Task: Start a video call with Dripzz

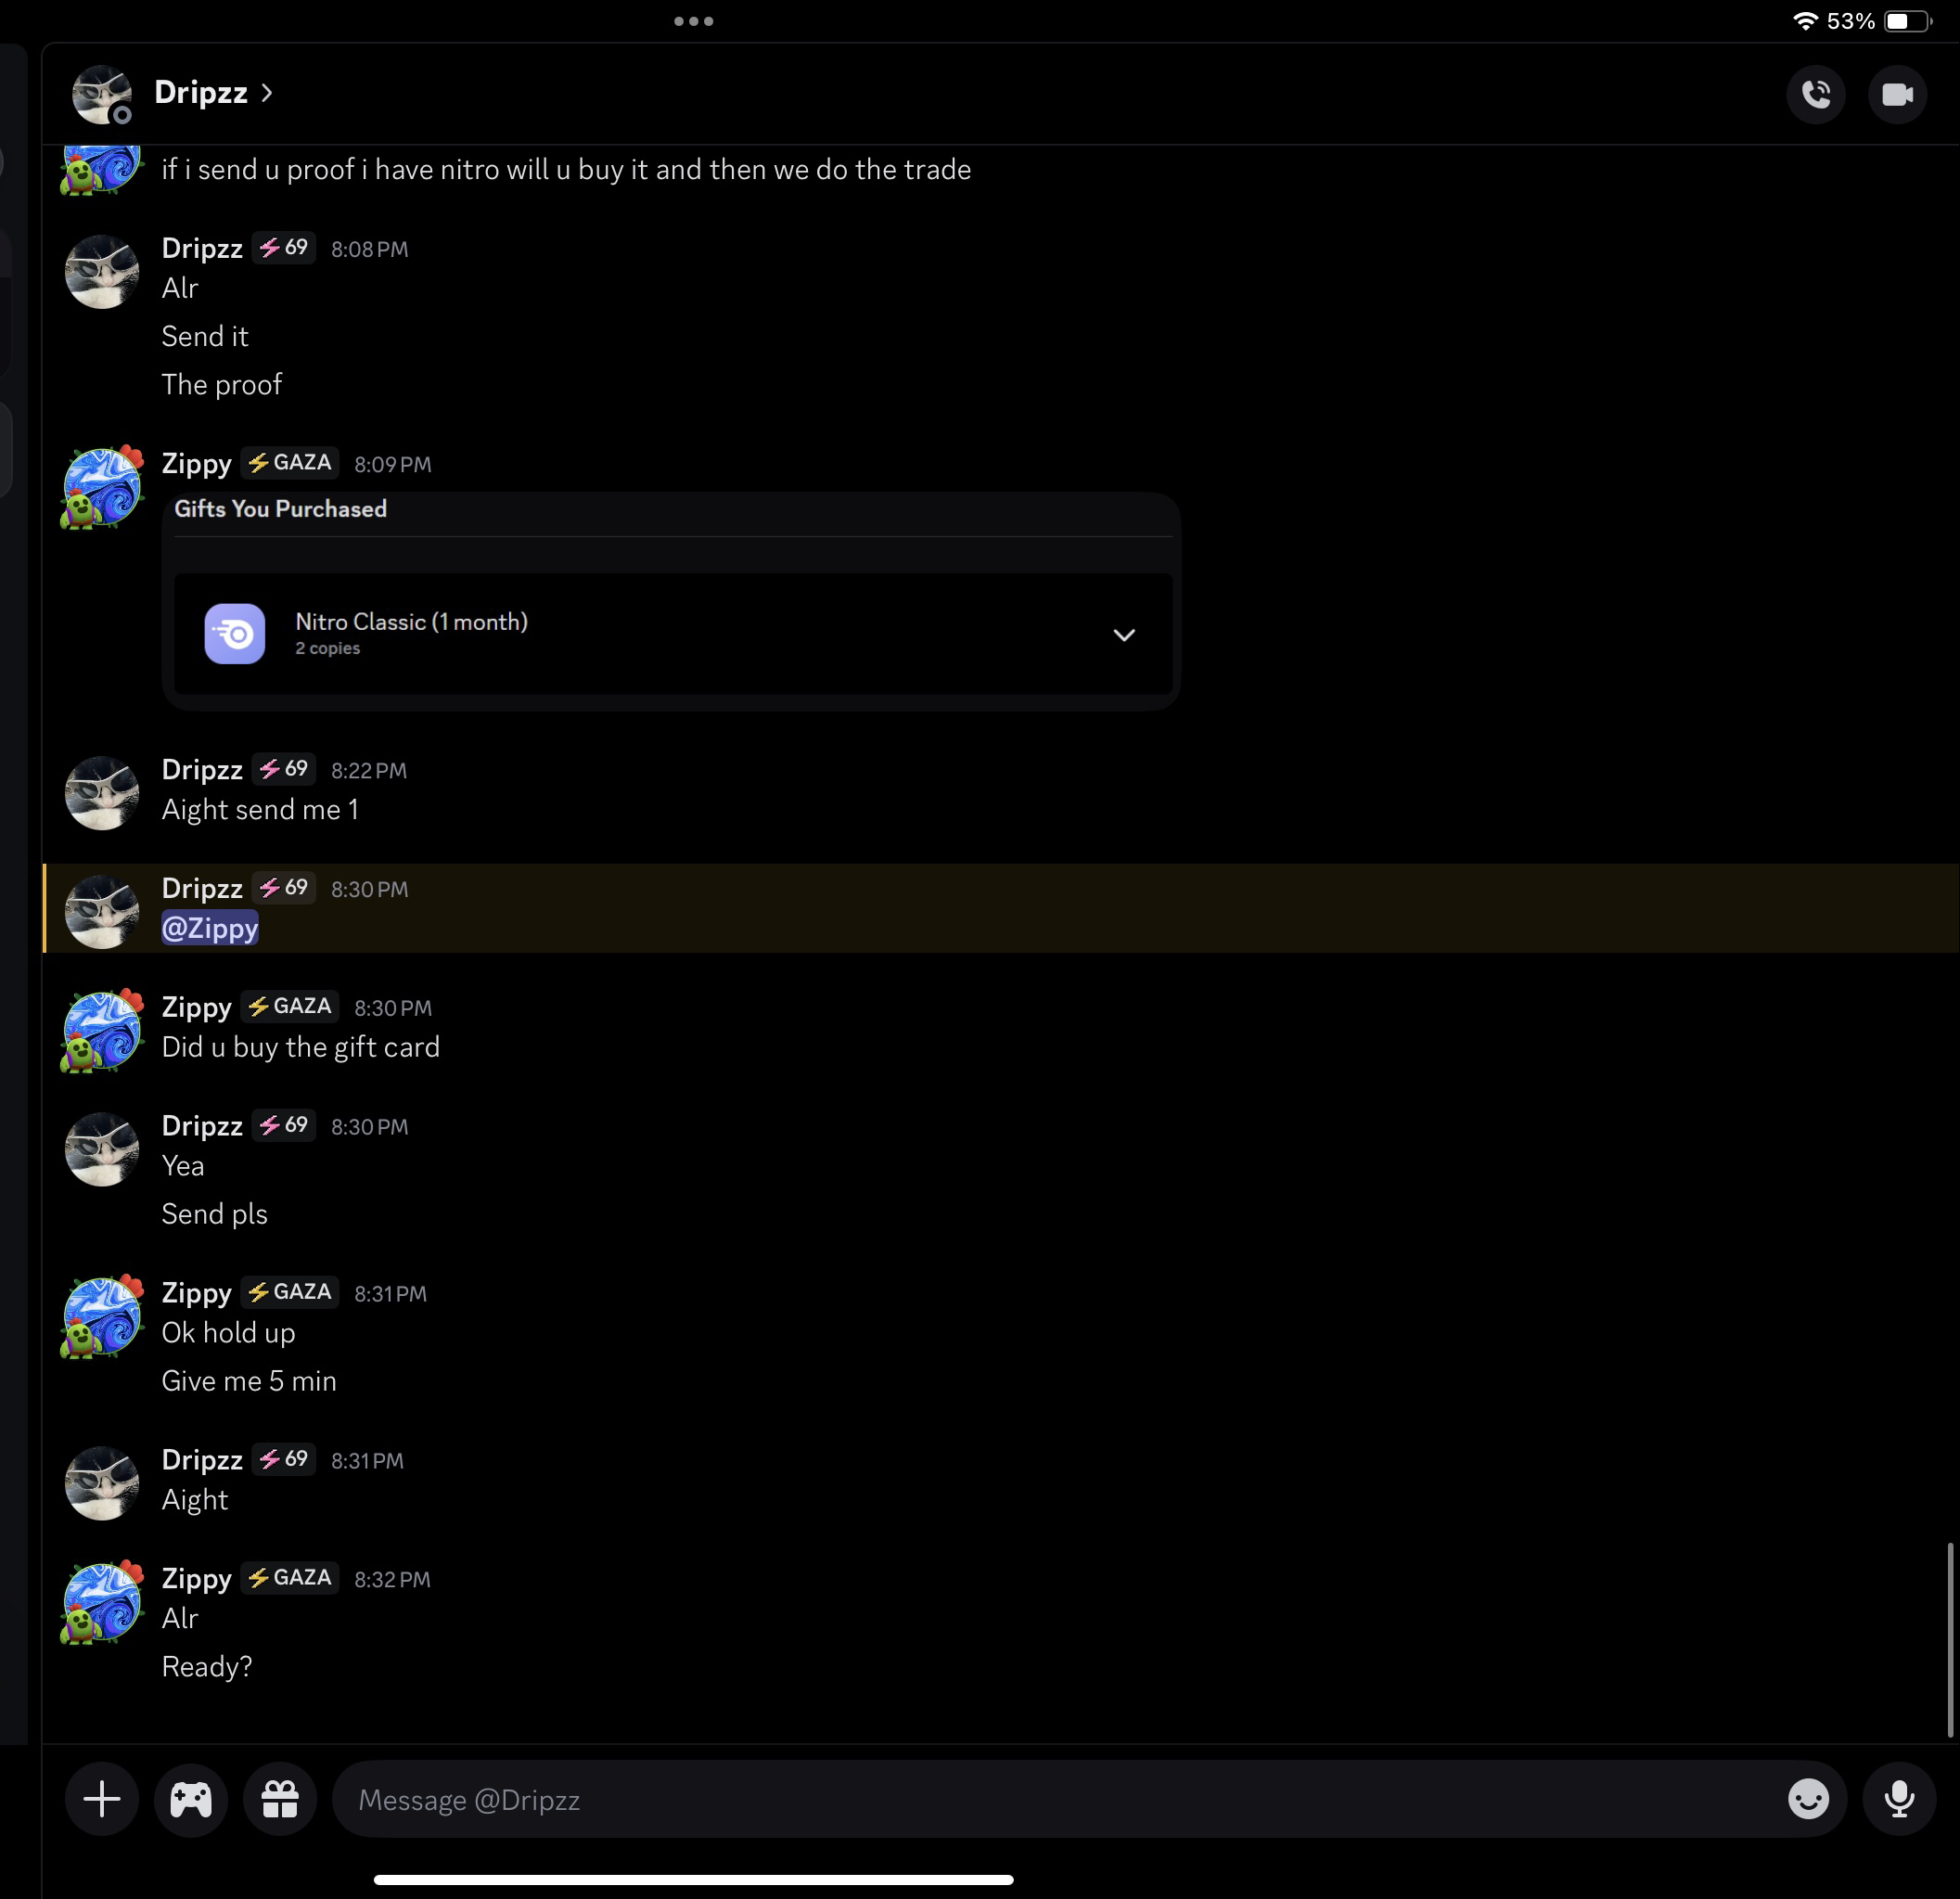Action: [1896, 95]
